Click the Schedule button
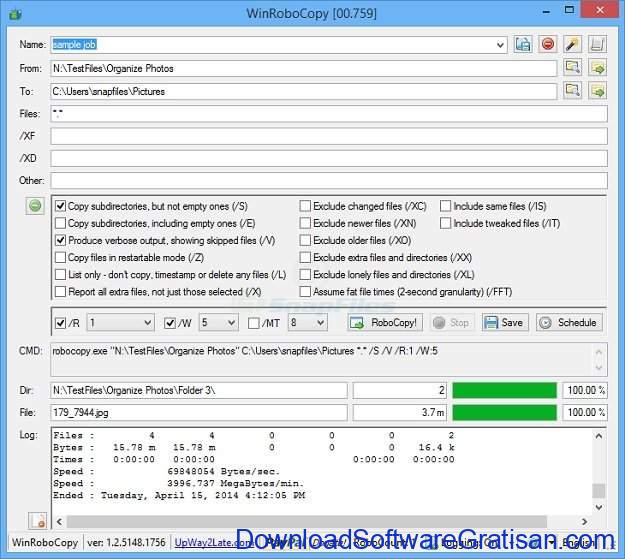 tap(569, 322)
